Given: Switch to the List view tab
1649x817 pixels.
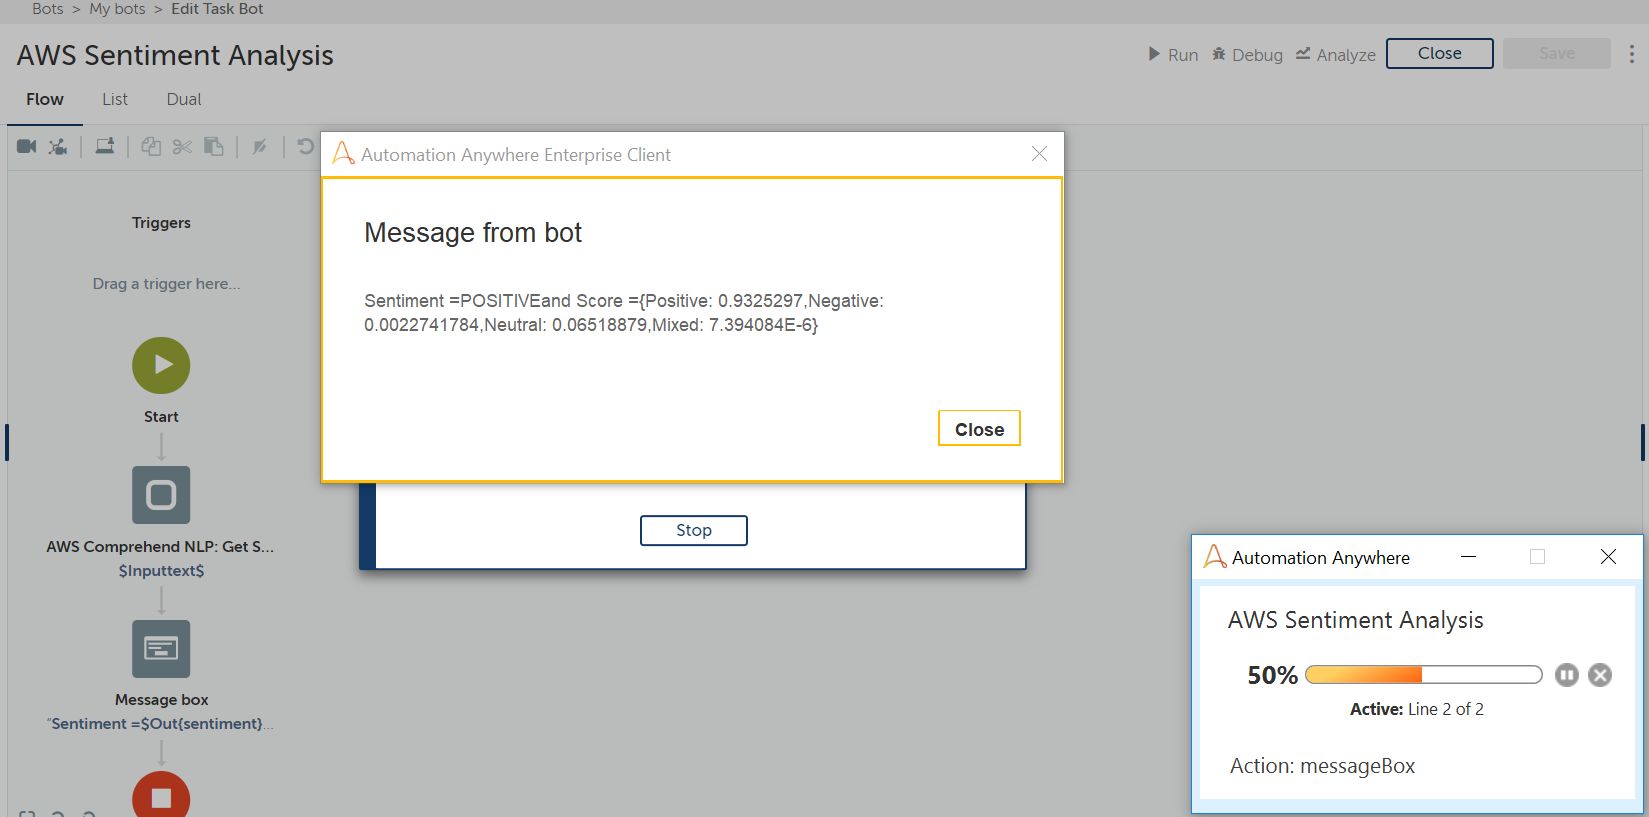Looking at the screenshot, I should point(115,100).
